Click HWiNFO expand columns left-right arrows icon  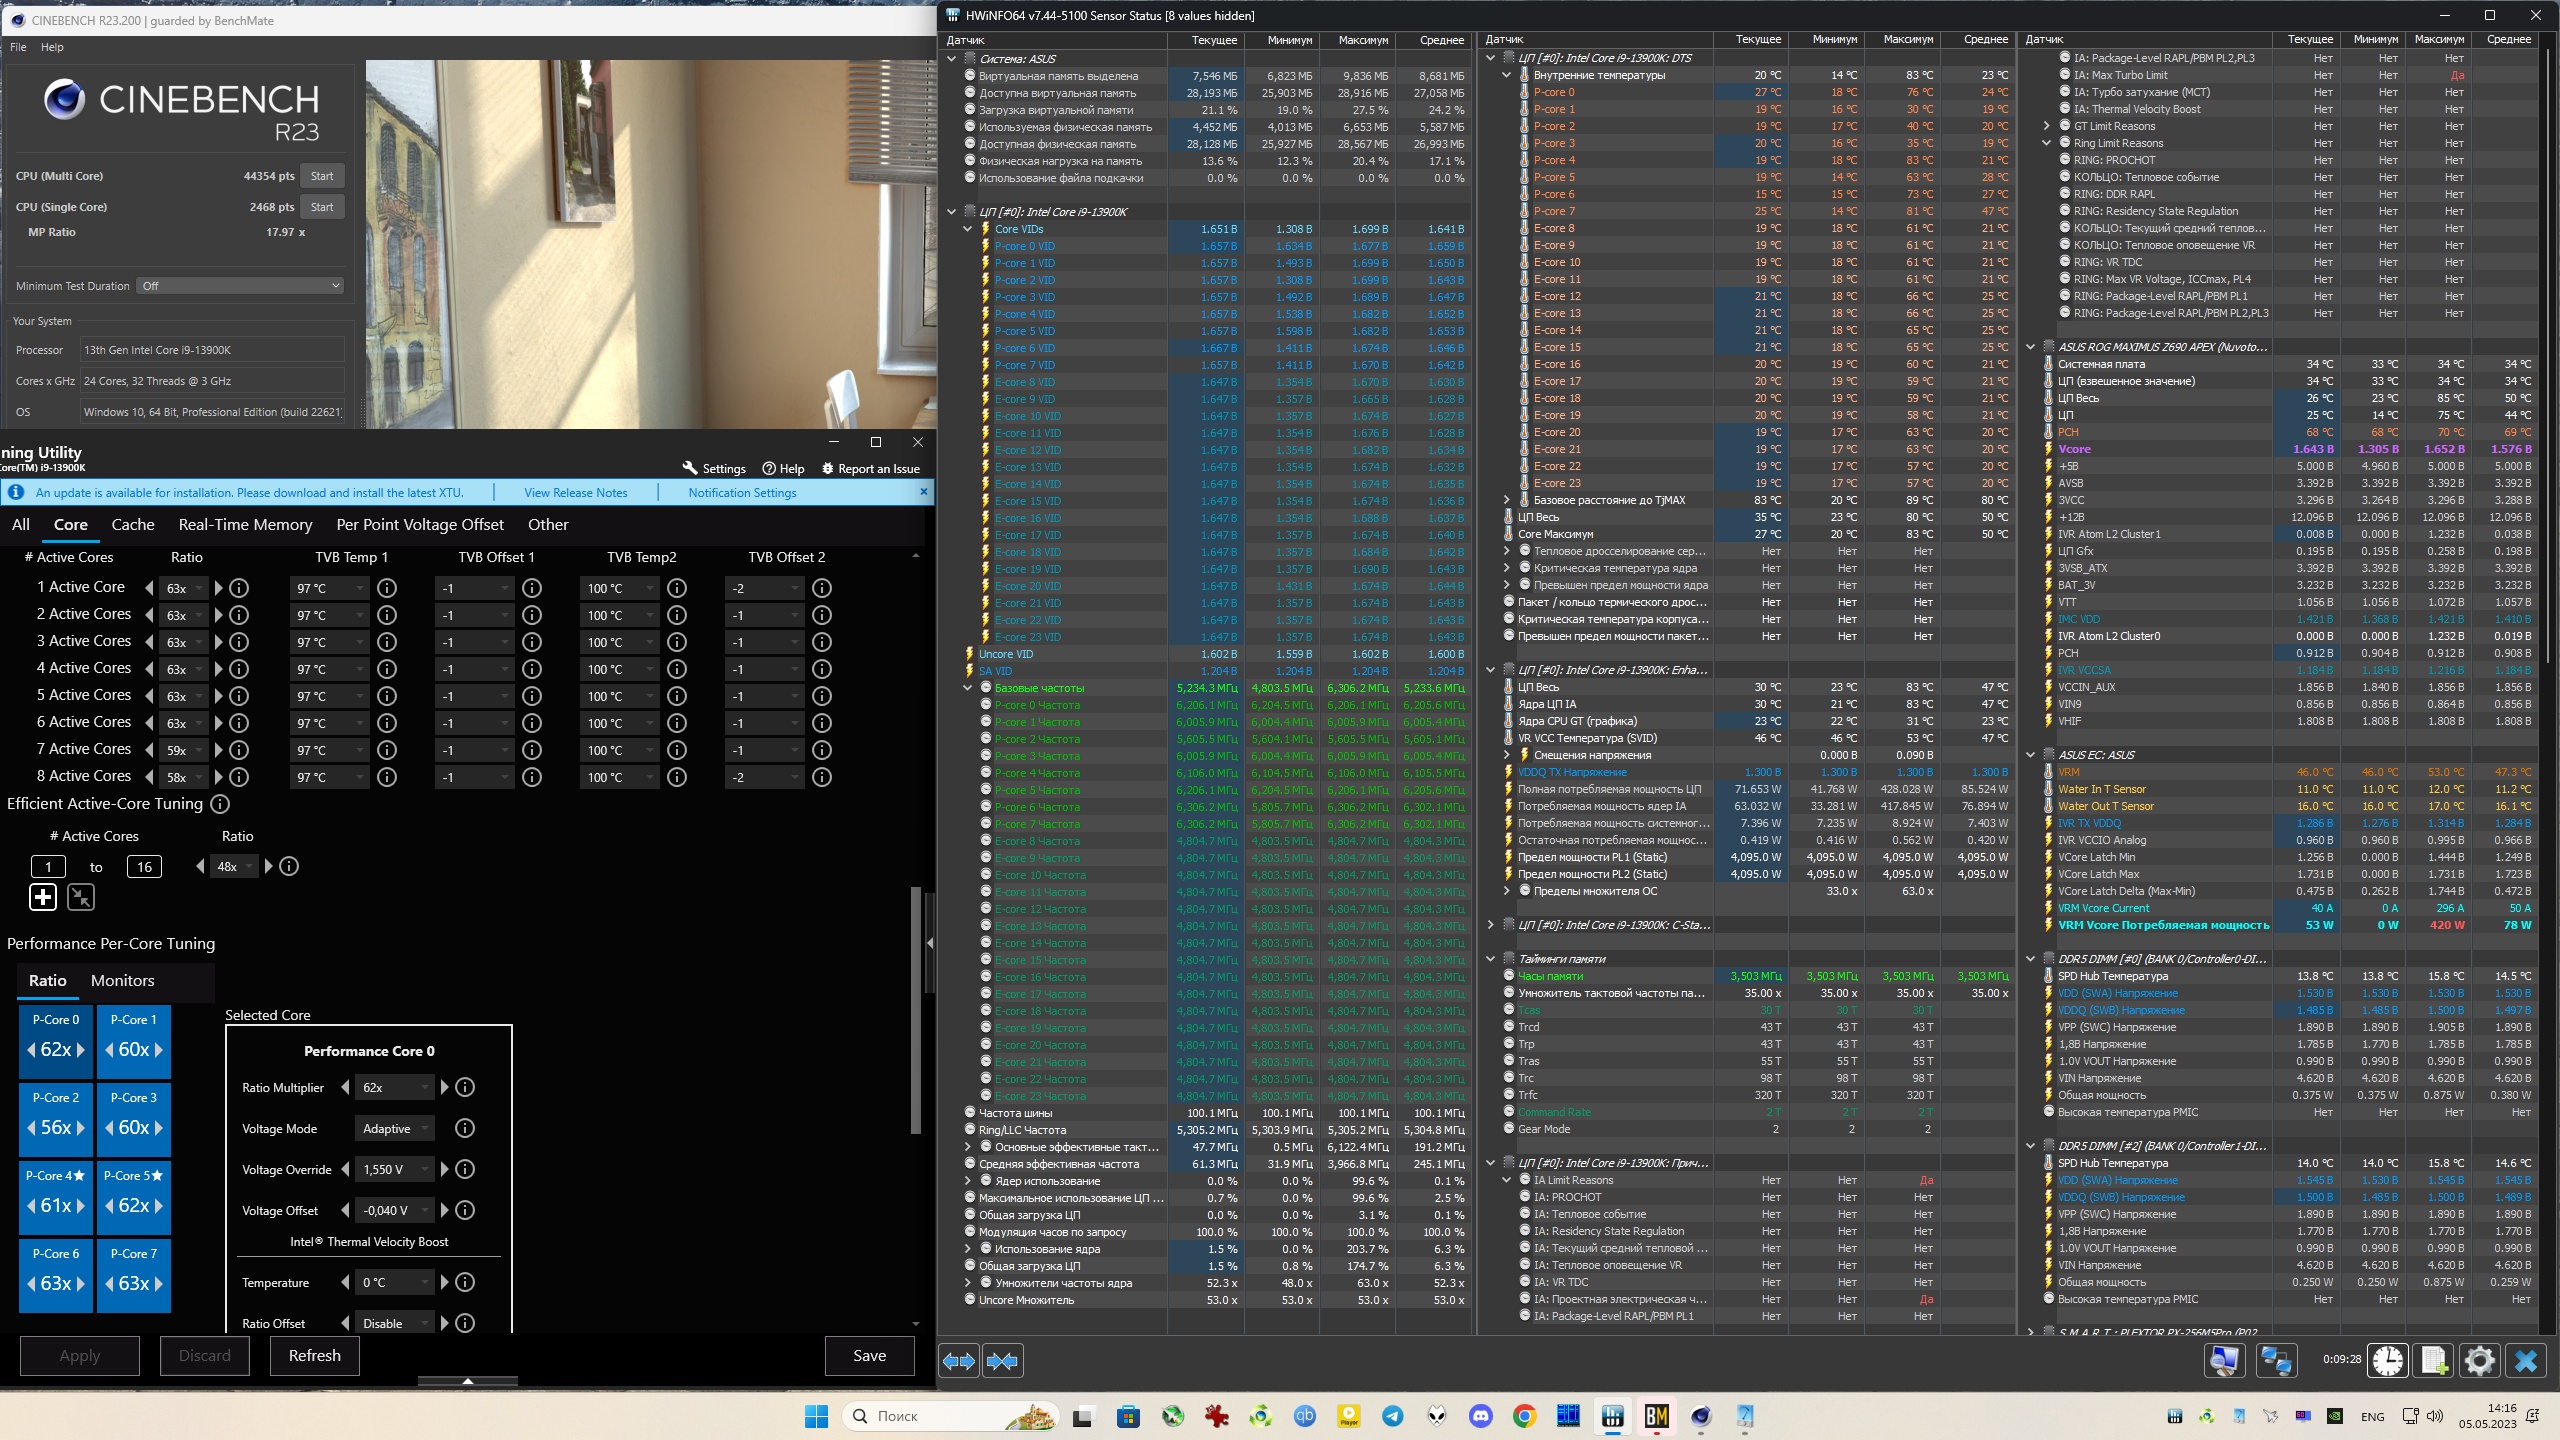tap(959, 1360)
